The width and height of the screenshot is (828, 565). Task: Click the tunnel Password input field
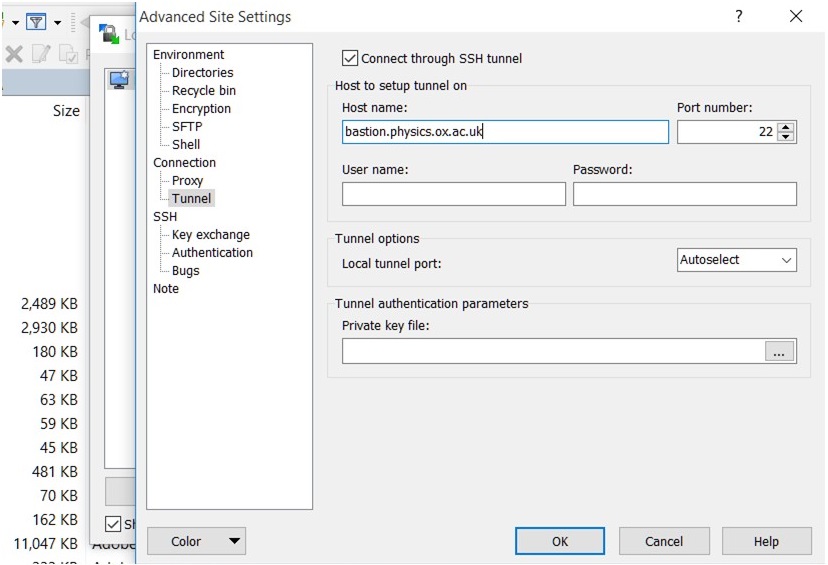coord(684,194)
